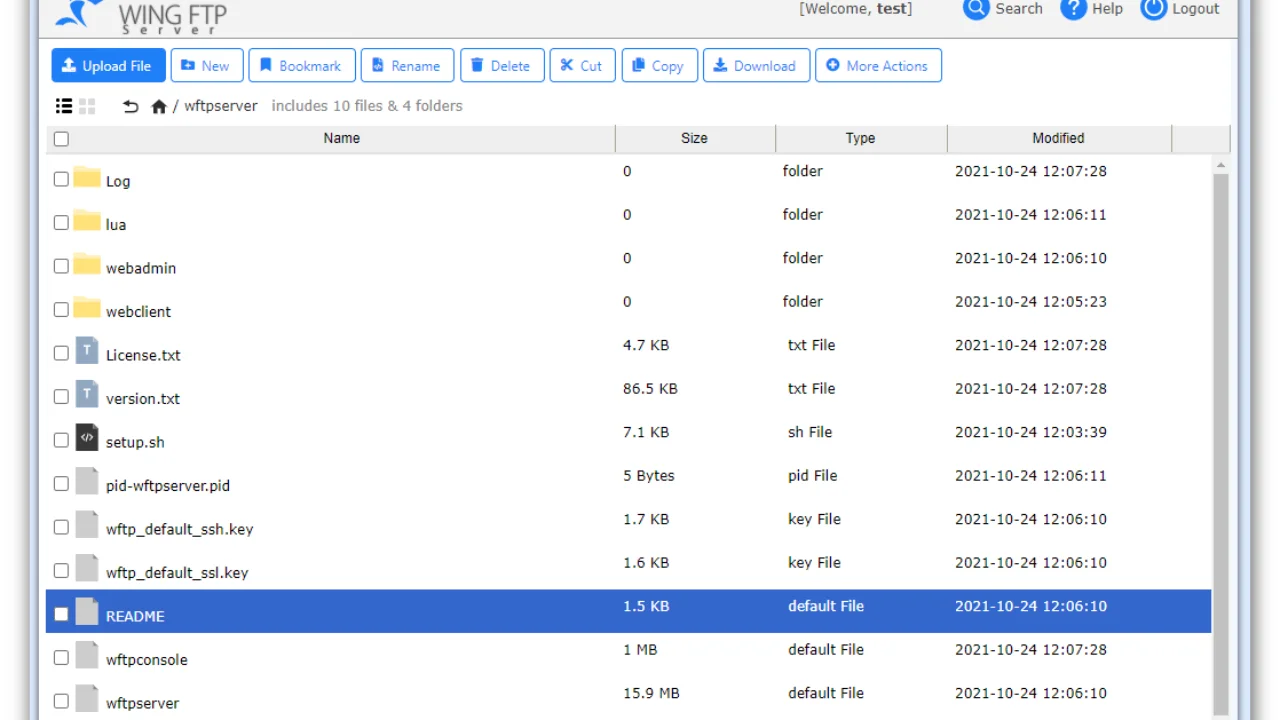The image size is (1280, 720).
Task: Check the box for README row
Action: pos(61,614)
